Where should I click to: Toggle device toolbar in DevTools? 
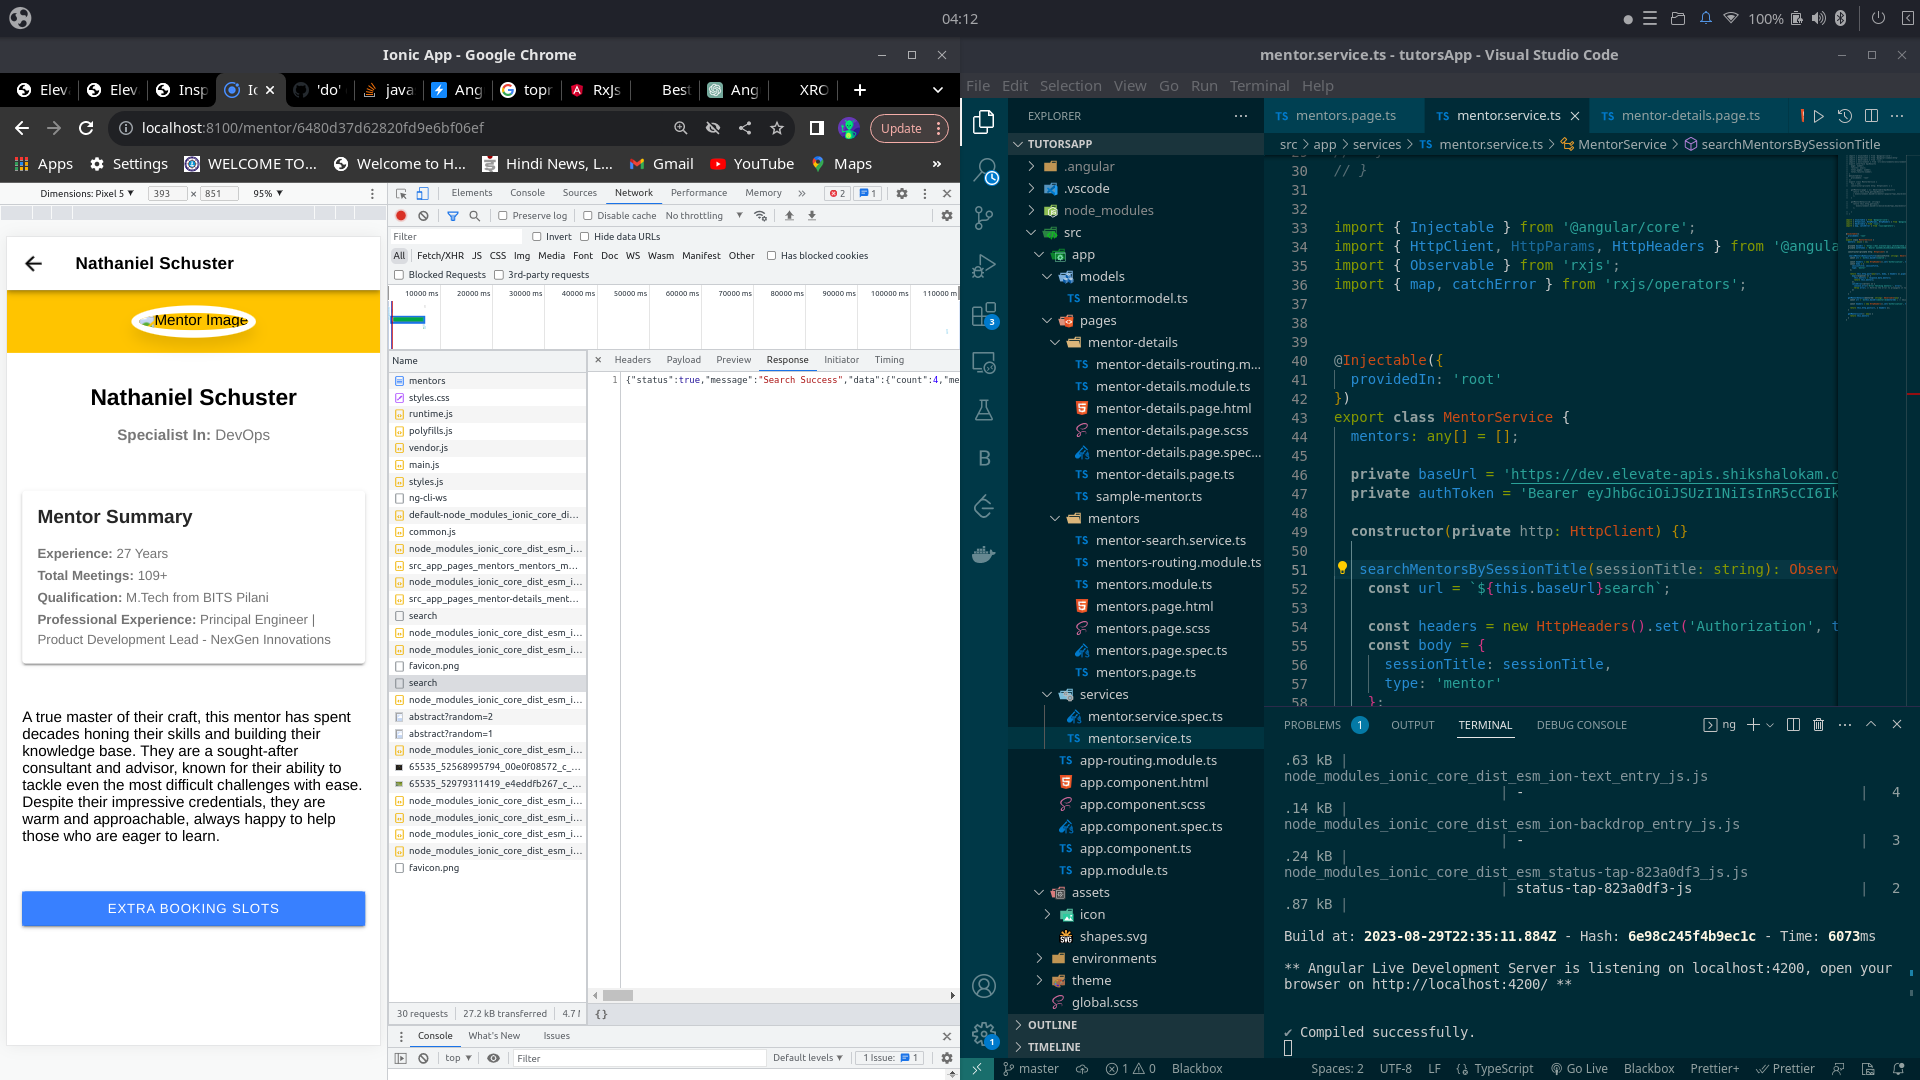click(x=422, y=193)
